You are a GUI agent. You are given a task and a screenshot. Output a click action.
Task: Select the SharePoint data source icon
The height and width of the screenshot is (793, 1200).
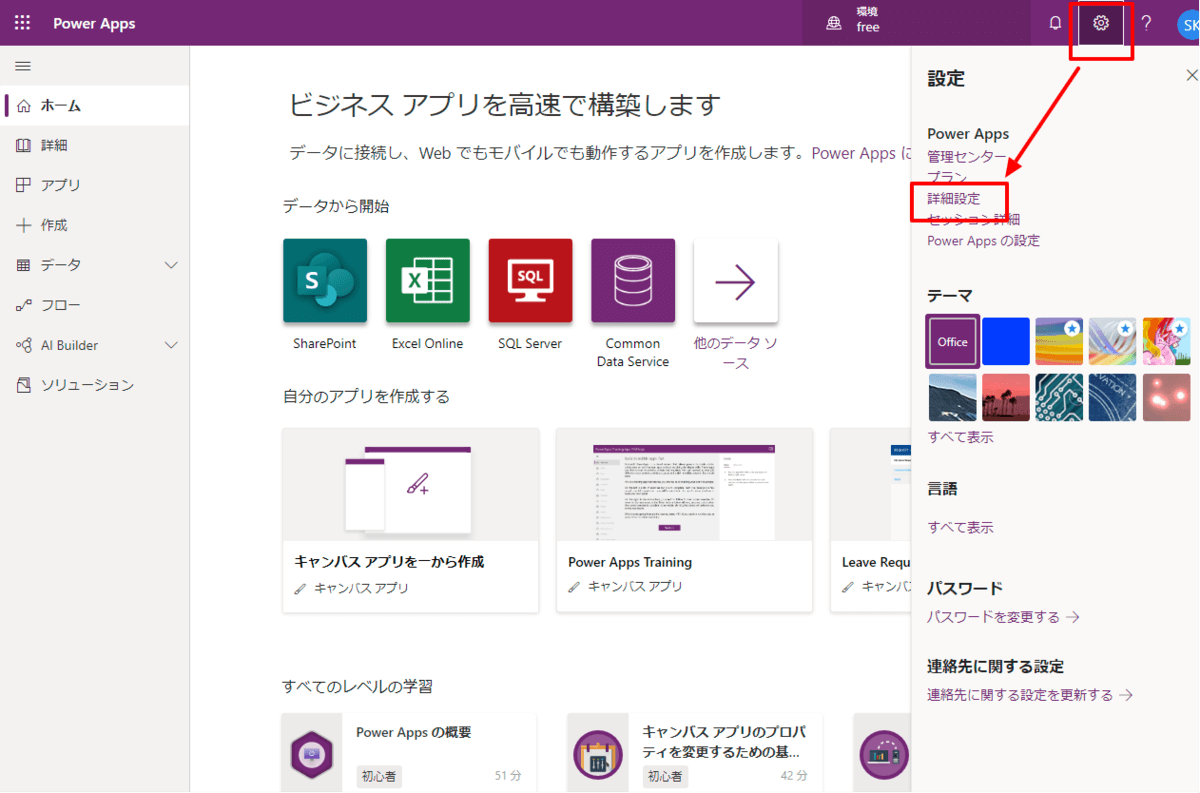pos(325,281)
